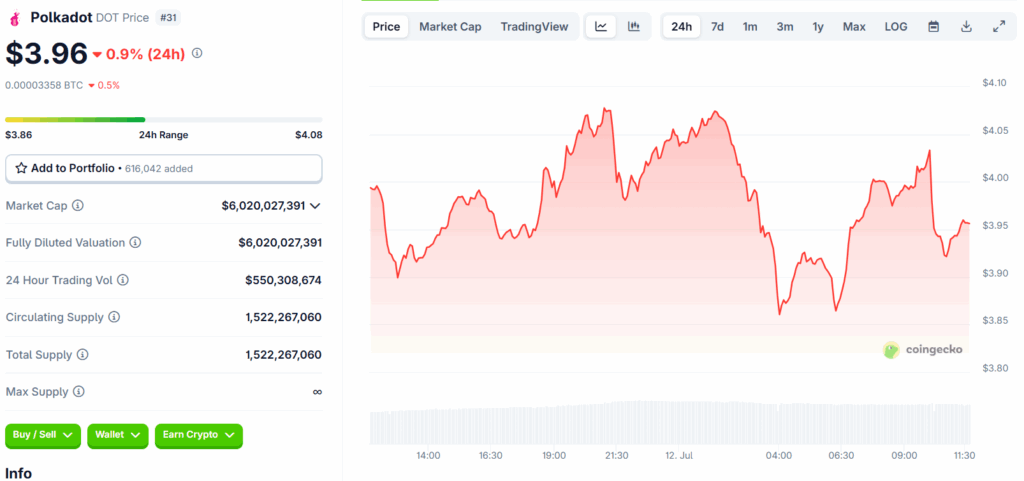
Task: Click $550,308,674 trading volume value
Action: coord(283,280)
